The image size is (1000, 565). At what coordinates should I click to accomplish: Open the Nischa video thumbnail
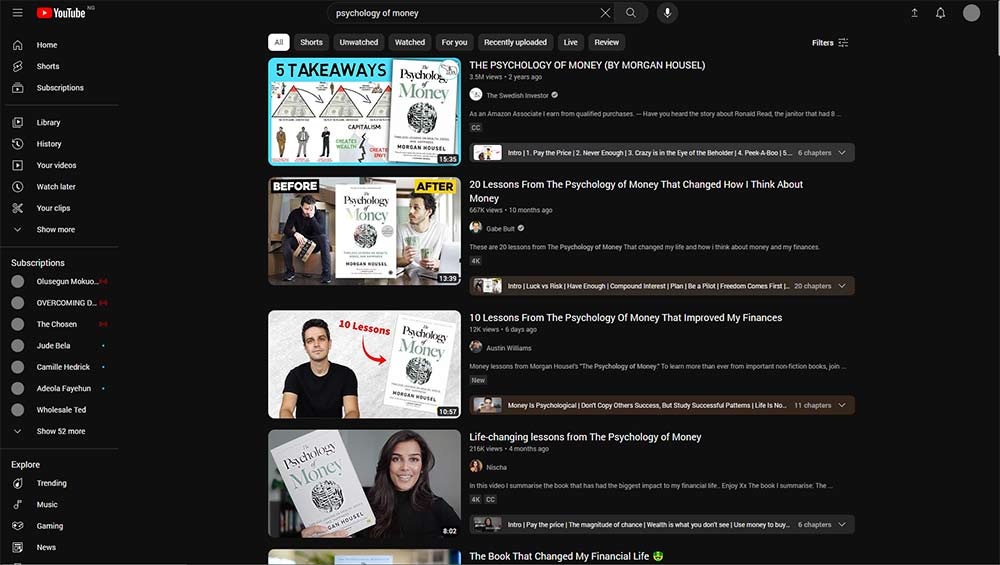364,483
